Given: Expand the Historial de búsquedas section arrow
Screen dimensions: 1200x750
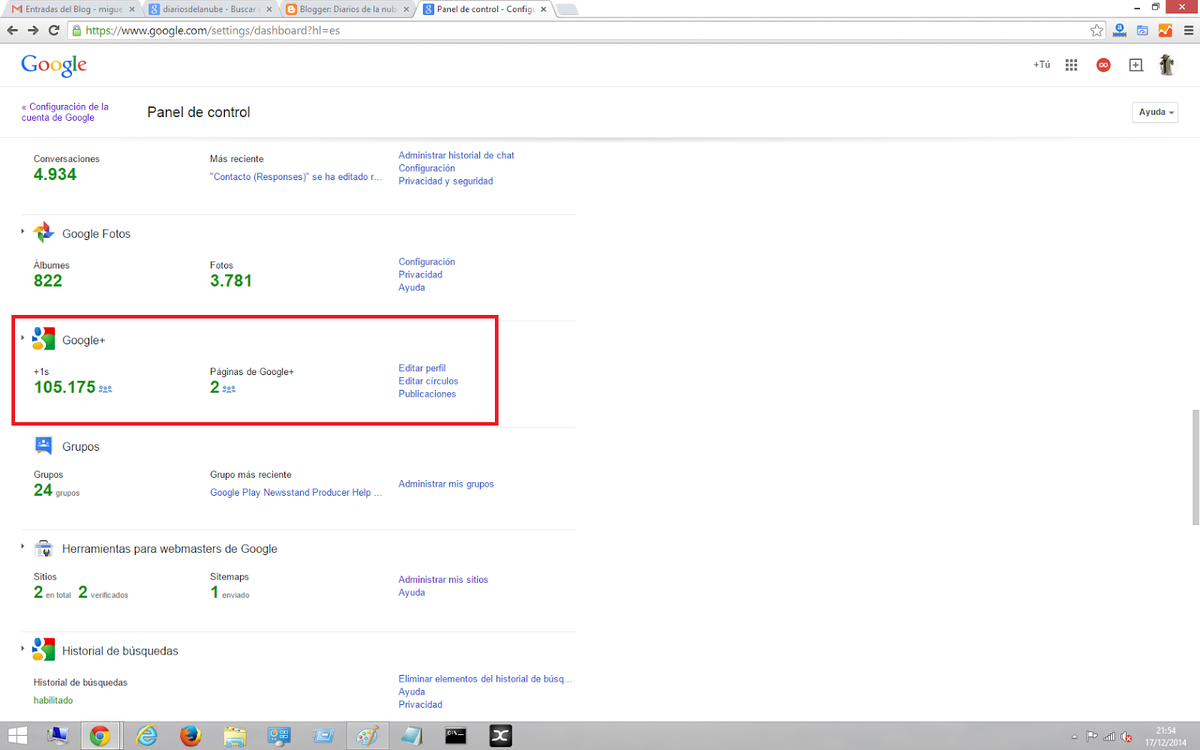Looking at the screenshot, I should pyautogui.click(x=23, y=649).
